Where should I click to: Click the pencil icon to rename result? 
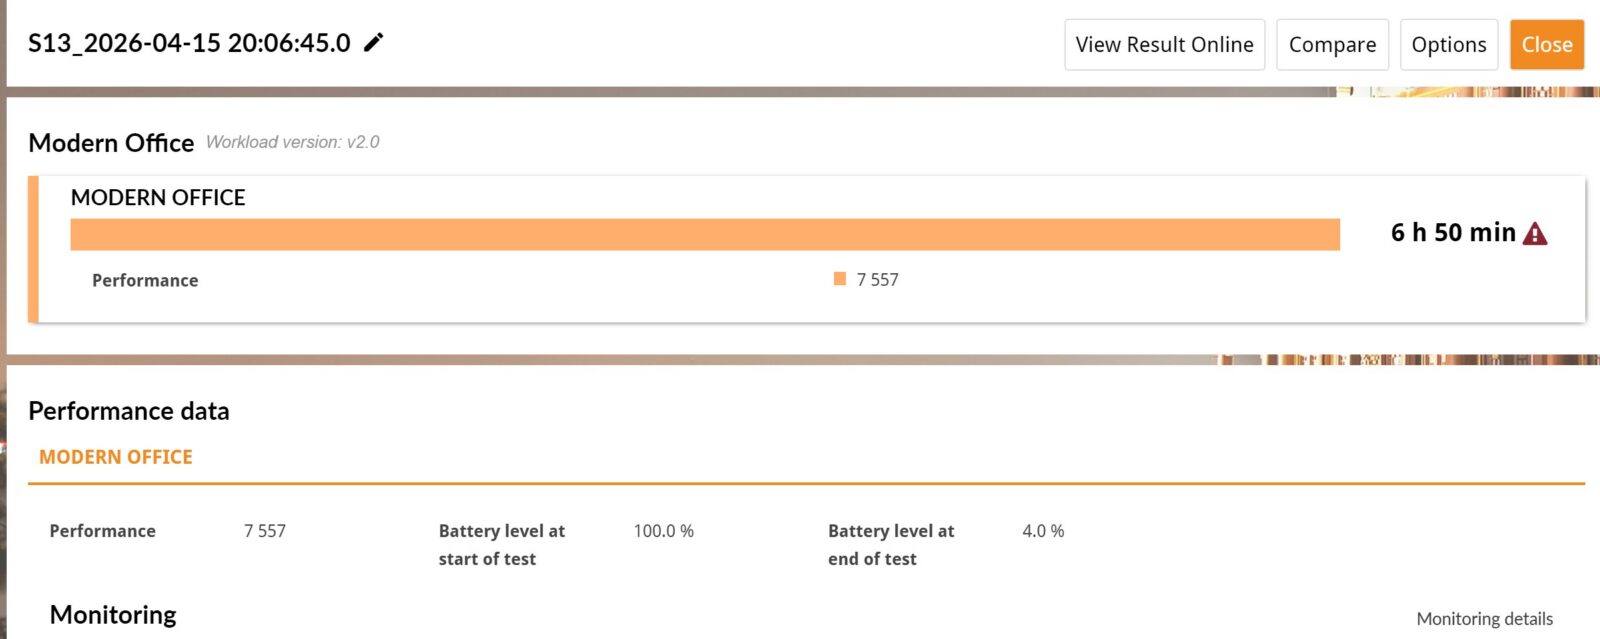[373, 42]
